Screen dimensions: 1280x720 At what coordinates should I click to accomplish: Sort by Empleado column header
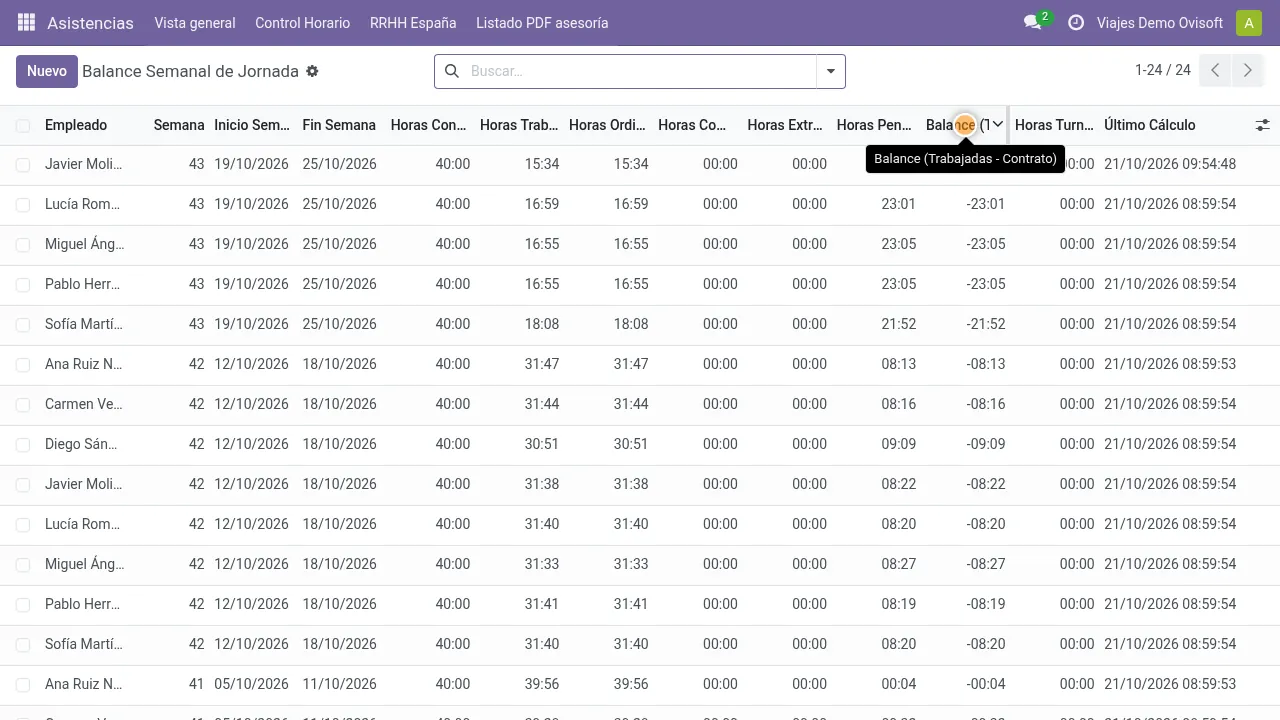pos(76,125)
